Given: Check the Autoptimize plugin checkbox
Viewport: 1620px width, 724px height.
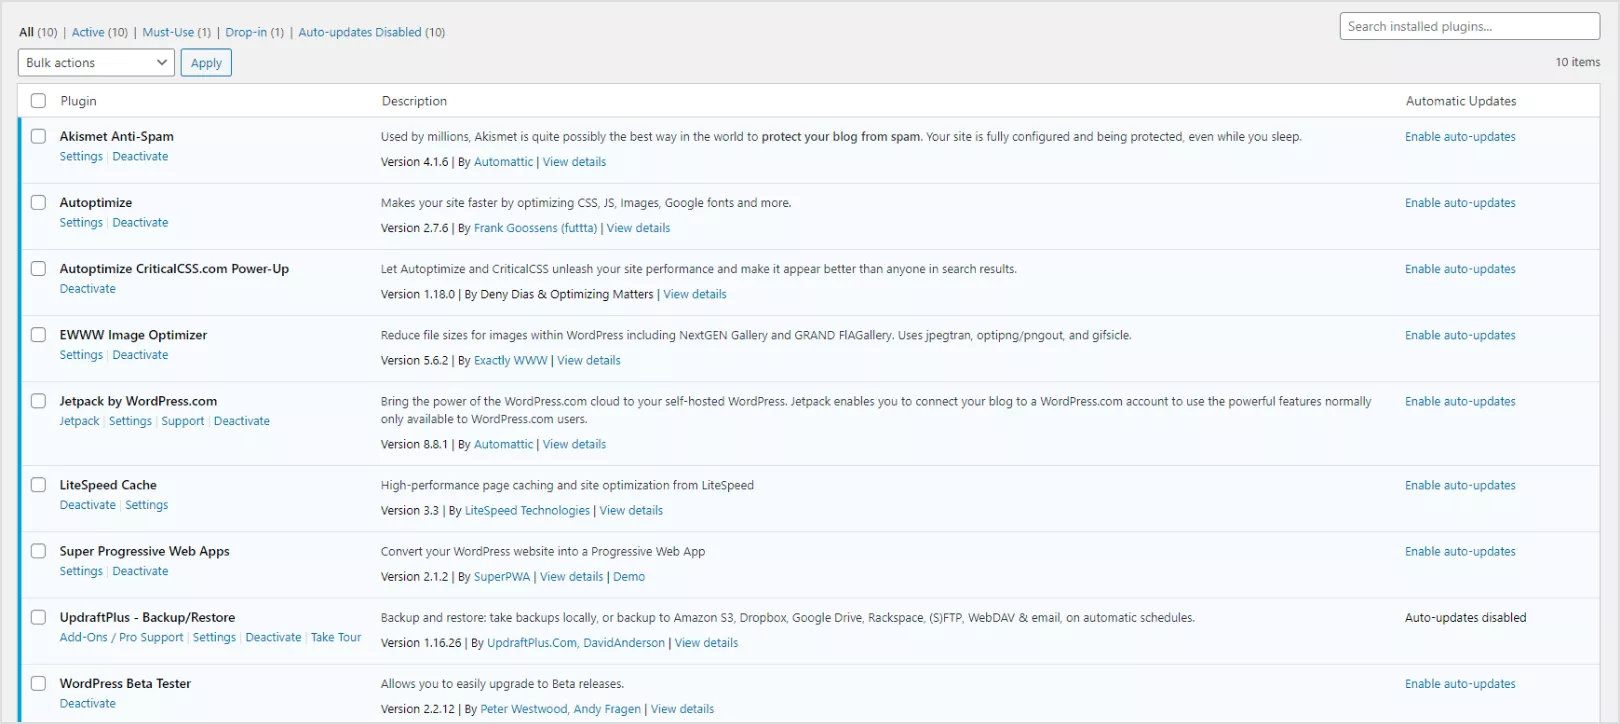Looking at the screenshot, I should pos(38,202).
